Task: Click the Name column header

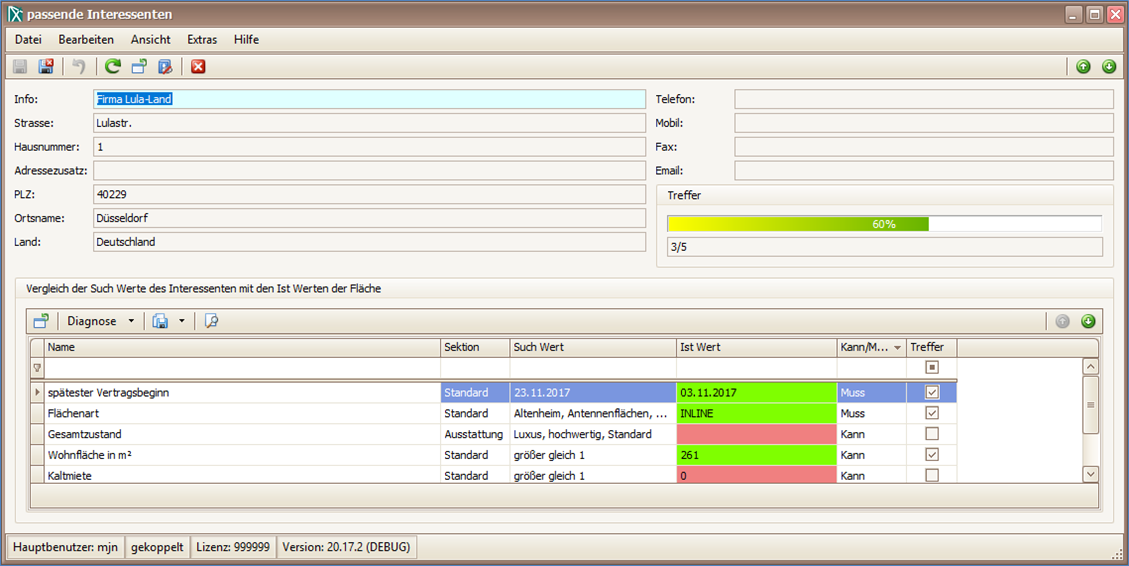Action: [x=242, y=347]
